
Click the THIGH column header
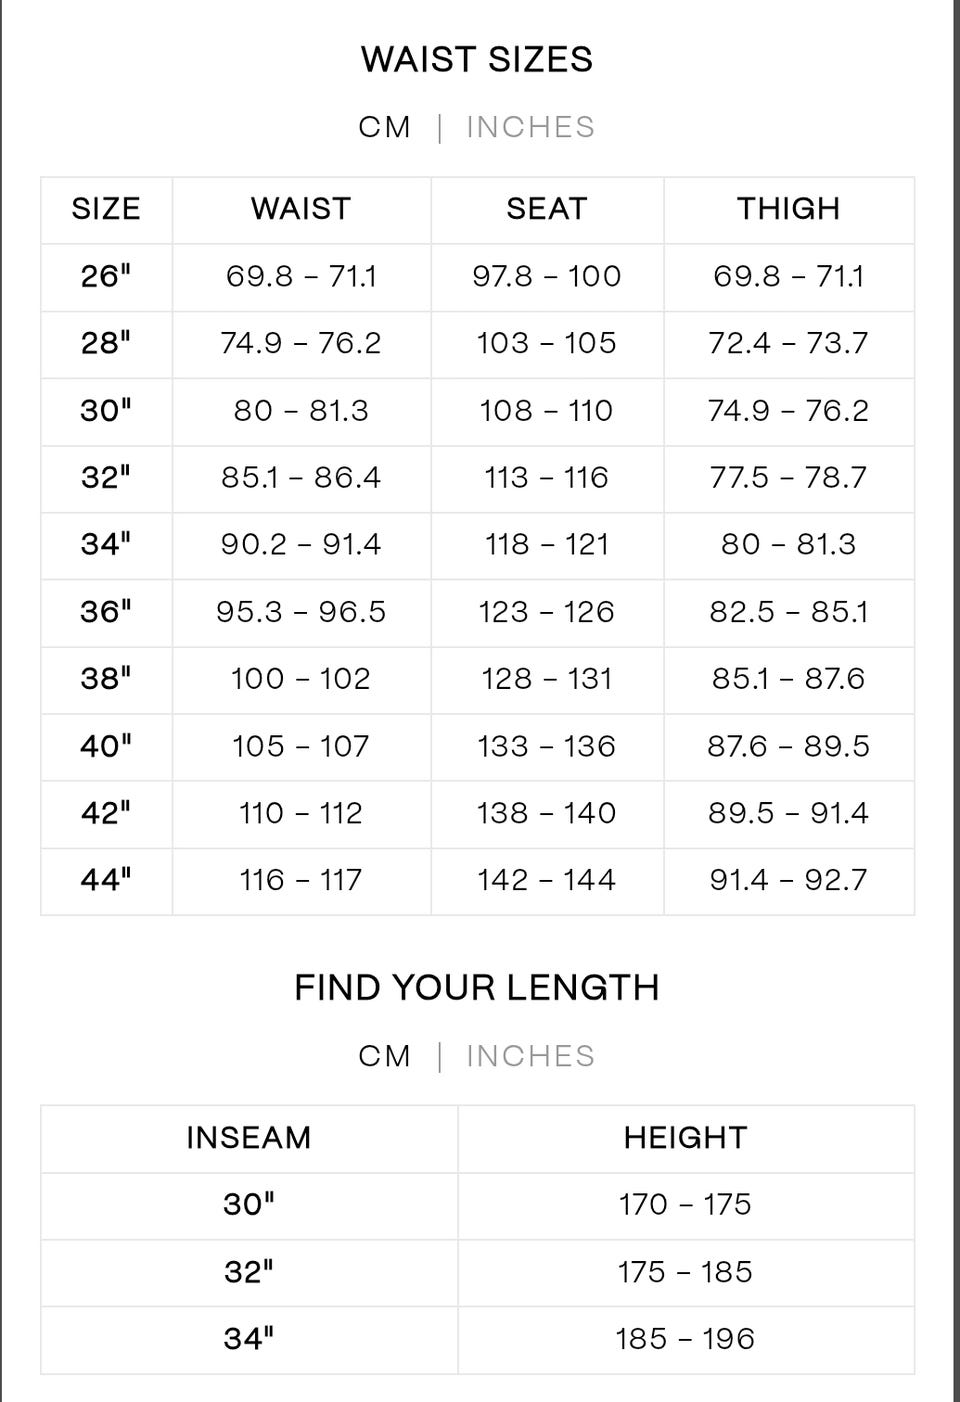789,209
